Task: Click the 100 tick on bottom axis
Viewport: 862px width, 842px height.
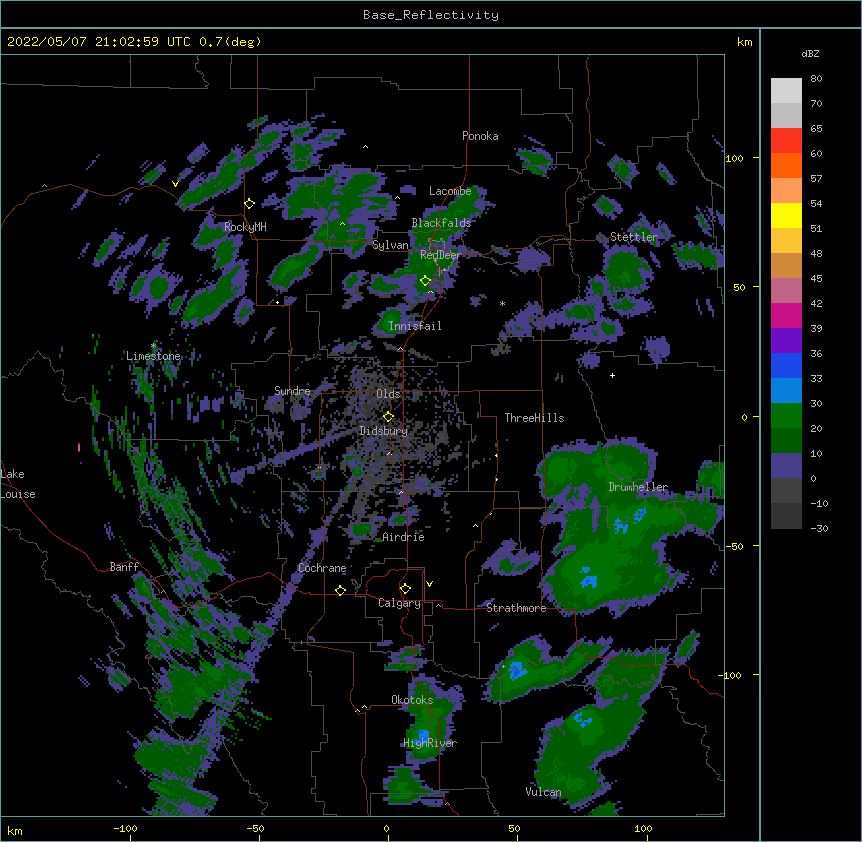Action: pyautogui.click(x=643, y=828)
